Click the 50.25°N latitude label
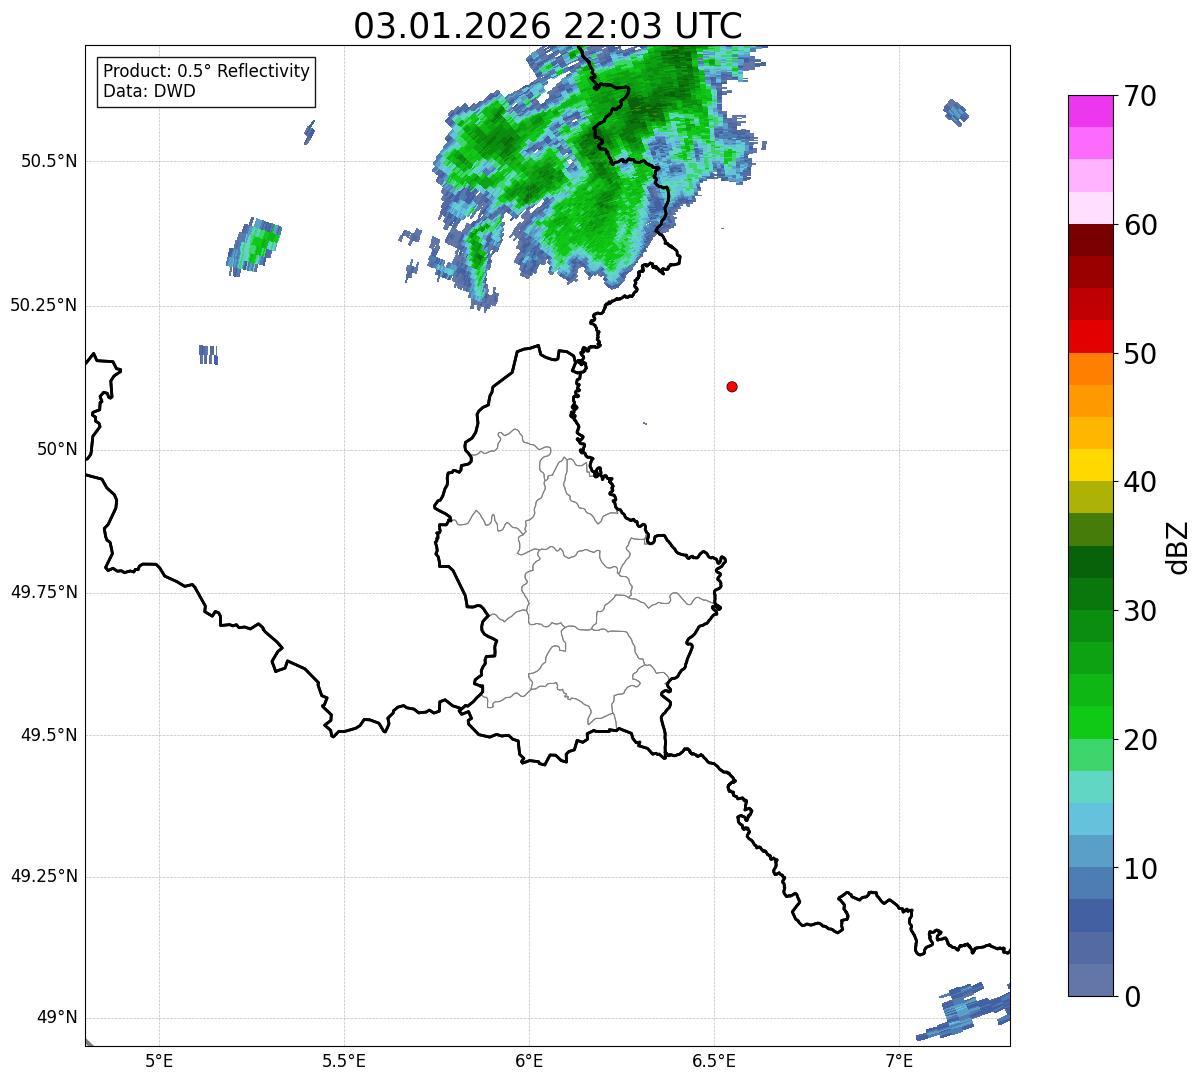Screen dimensions: 1202x1081 pyautogui.click(x=44, y=305)
